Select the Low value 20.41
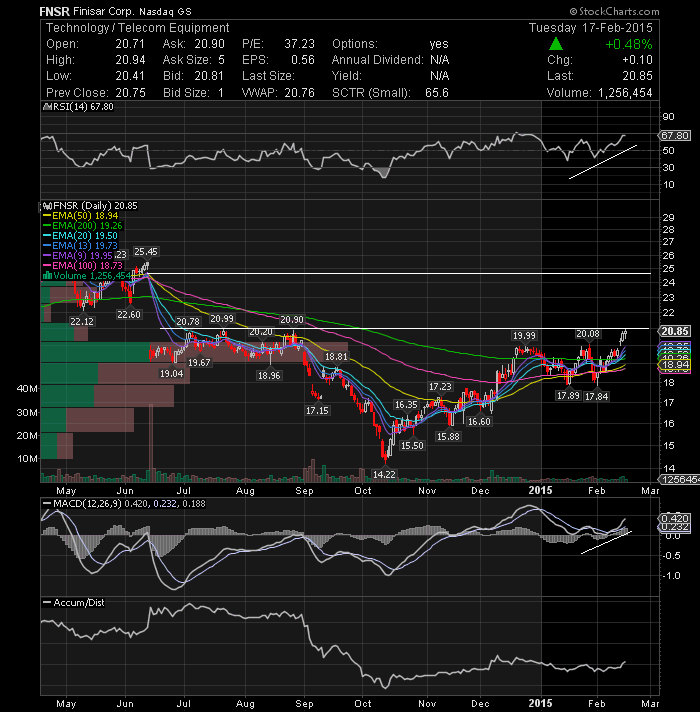Viewport: 700px width, 712px height. coord(130,76)
